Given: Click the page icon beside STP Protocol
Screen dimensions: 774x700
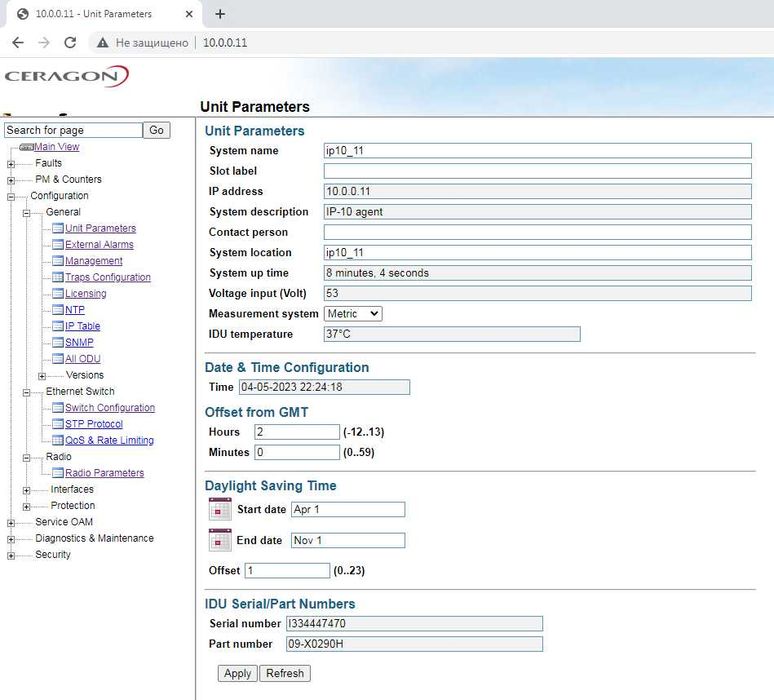Looking at the screenshot, I should click(58, 424).
